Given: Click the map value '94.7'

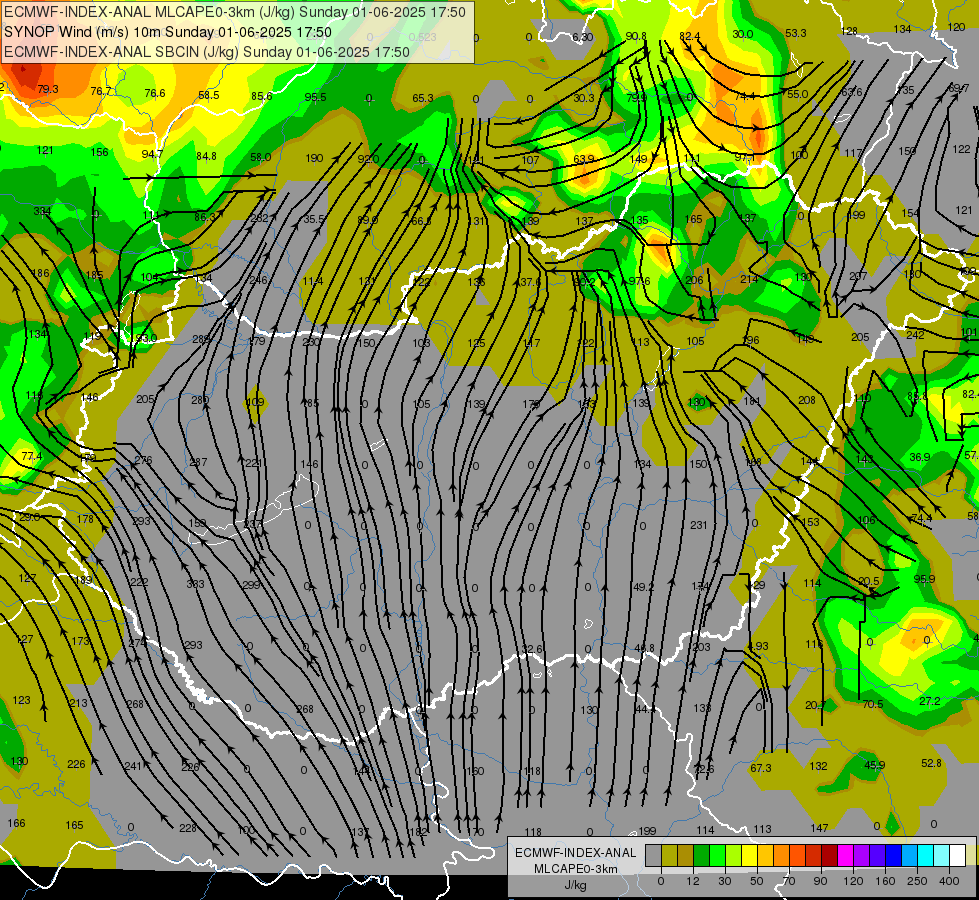Looking at the screenshot, I should click(152, 154).
